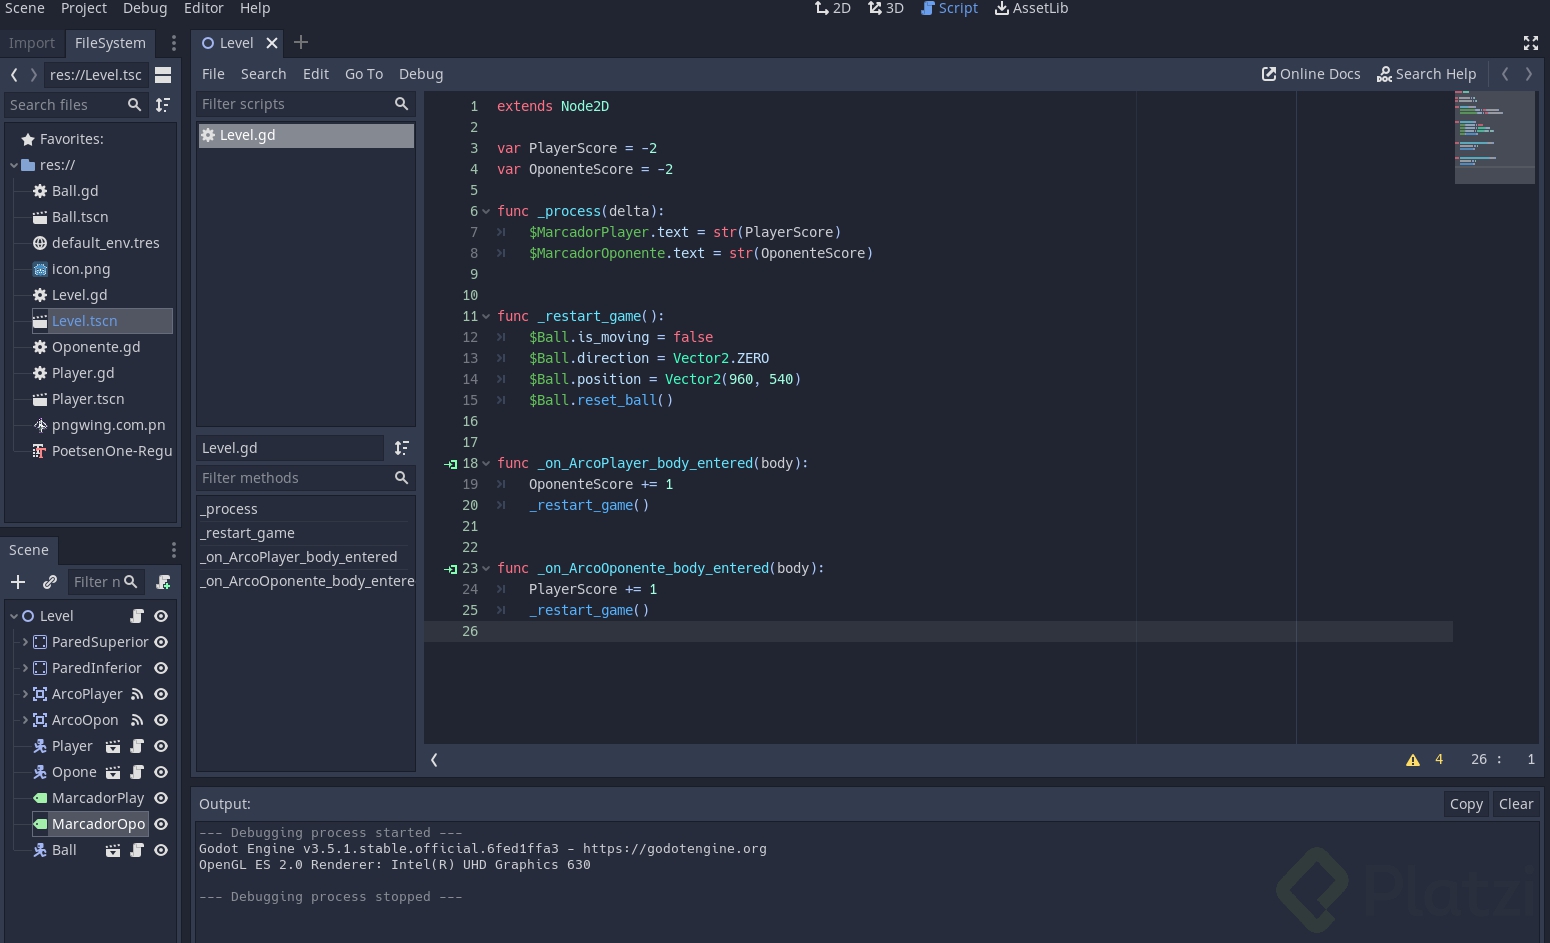This screenshot has width=1550, height=943.
Task: Open the script attached to Level node
Action: coord(137,616)
